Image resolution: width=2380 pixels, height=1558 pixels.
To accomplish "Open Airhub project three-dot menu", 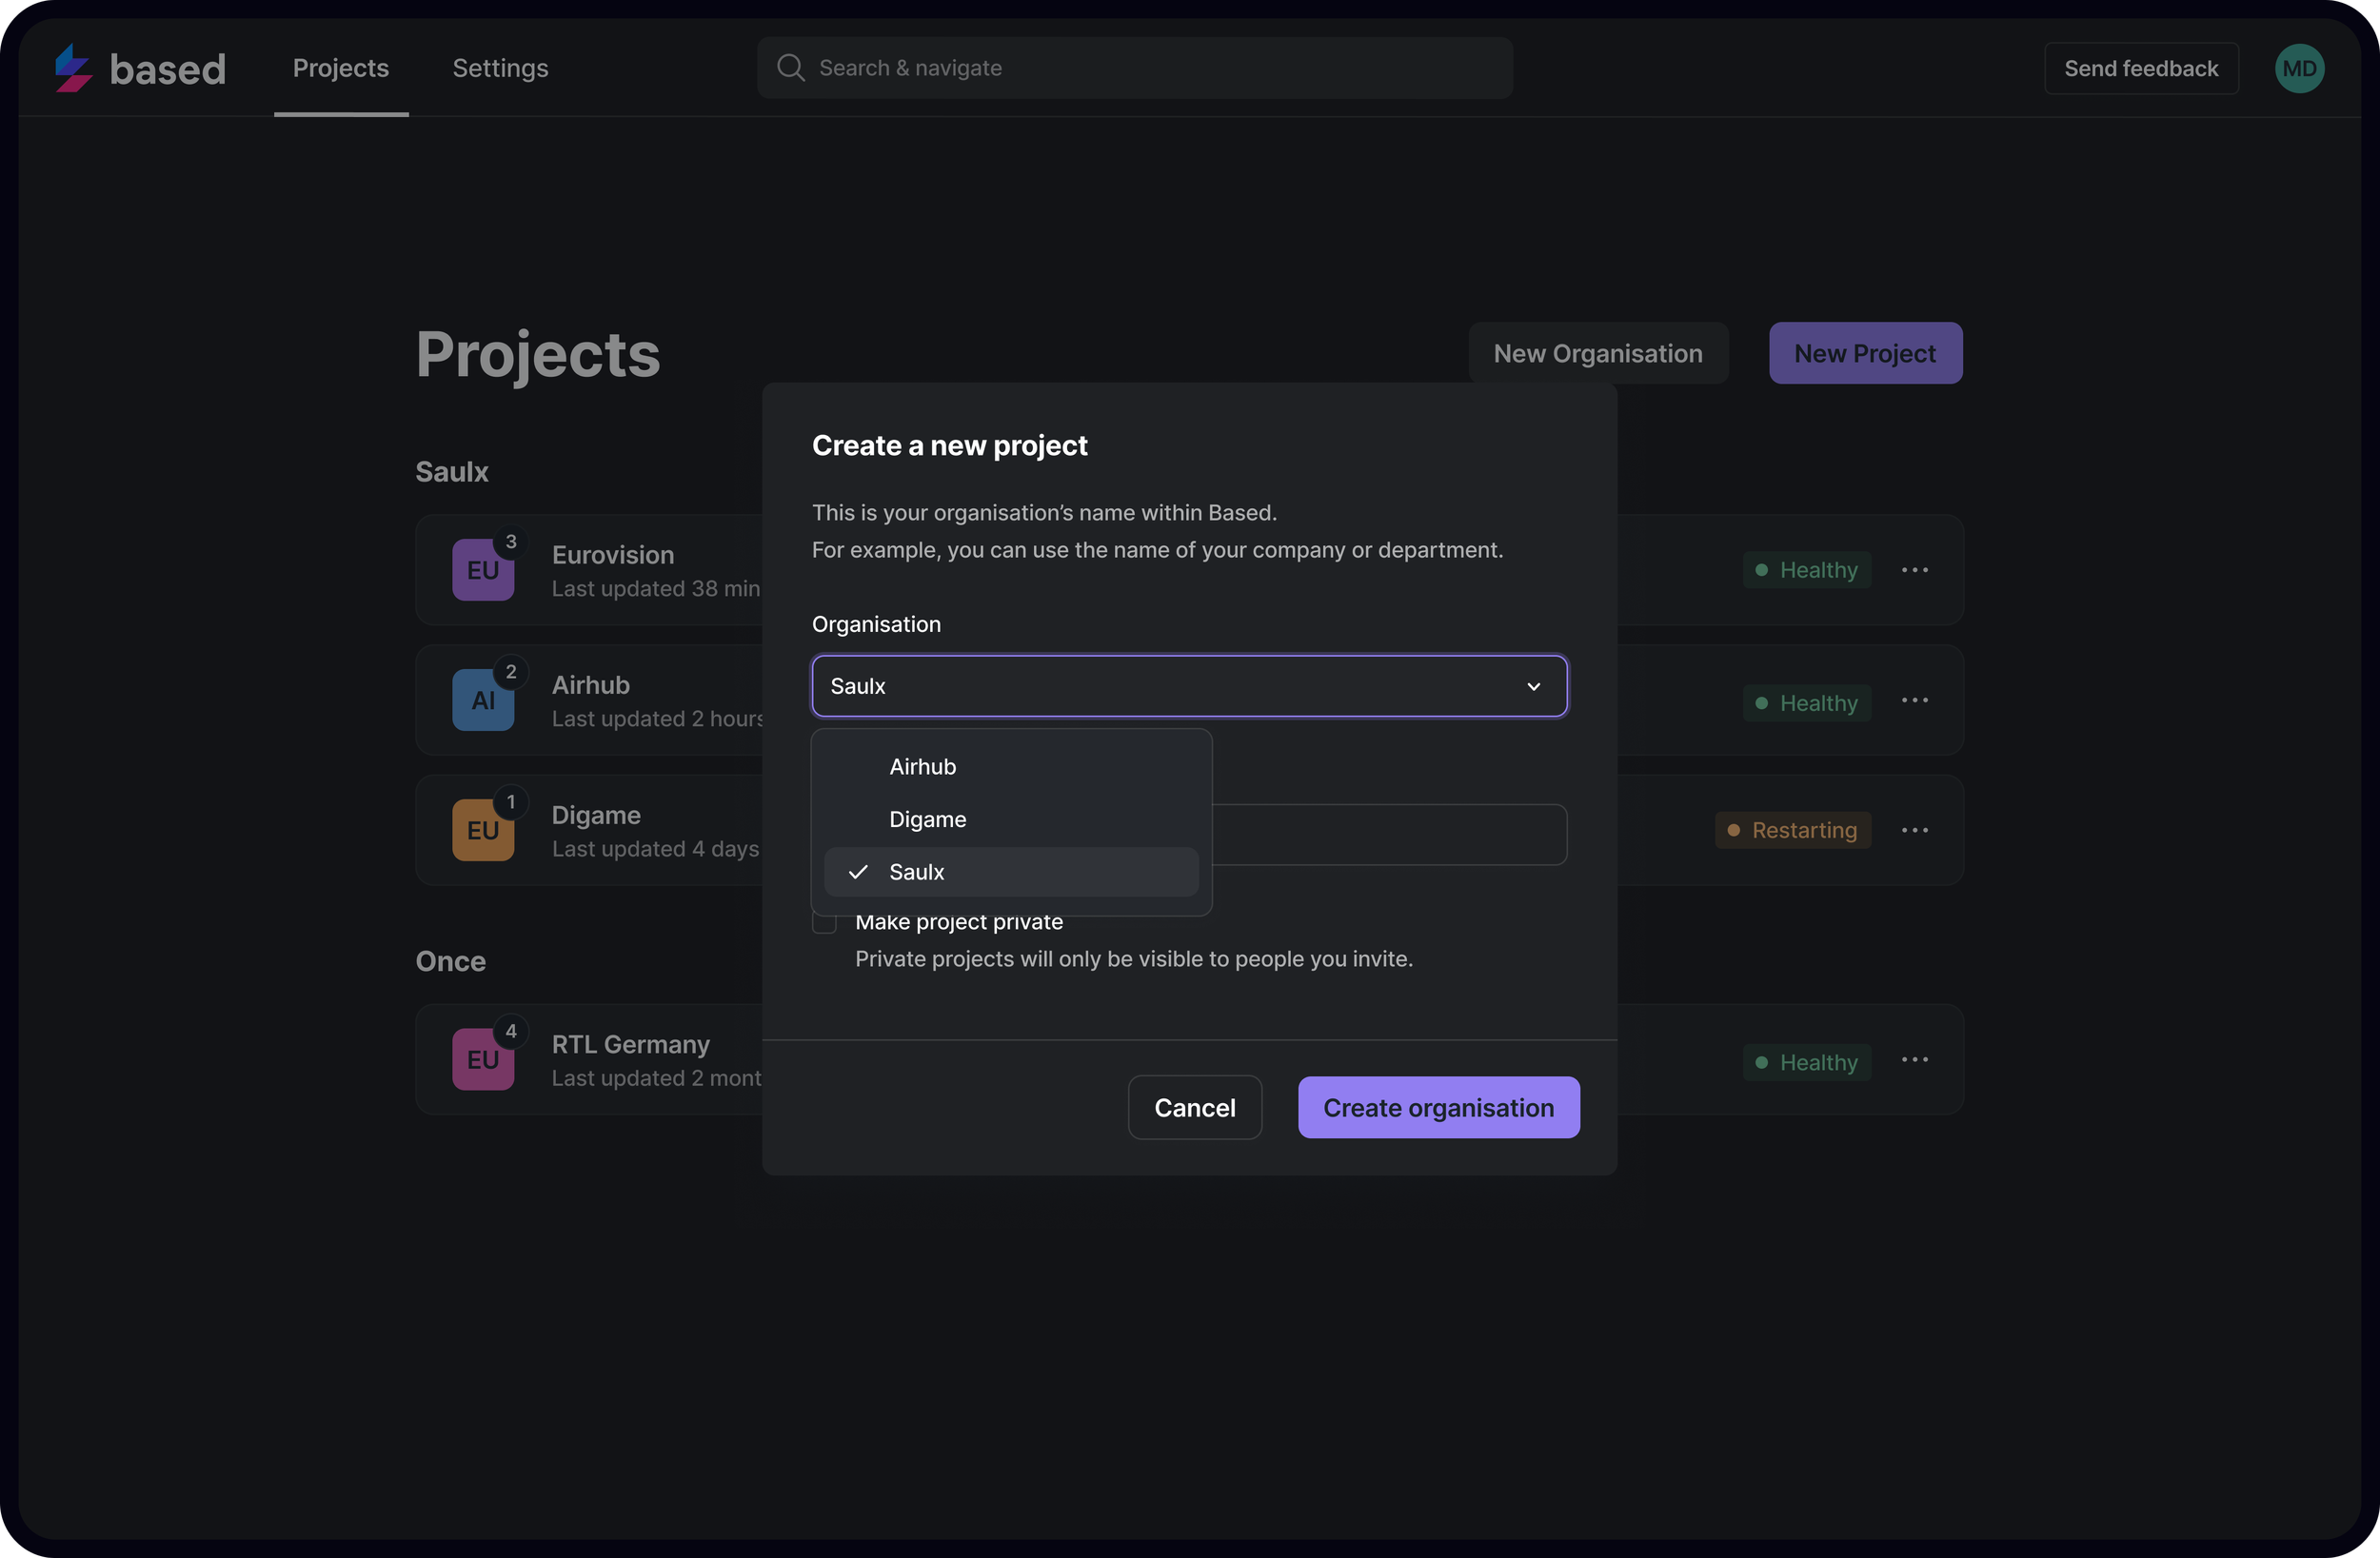I will click(x=1914, y=700).
